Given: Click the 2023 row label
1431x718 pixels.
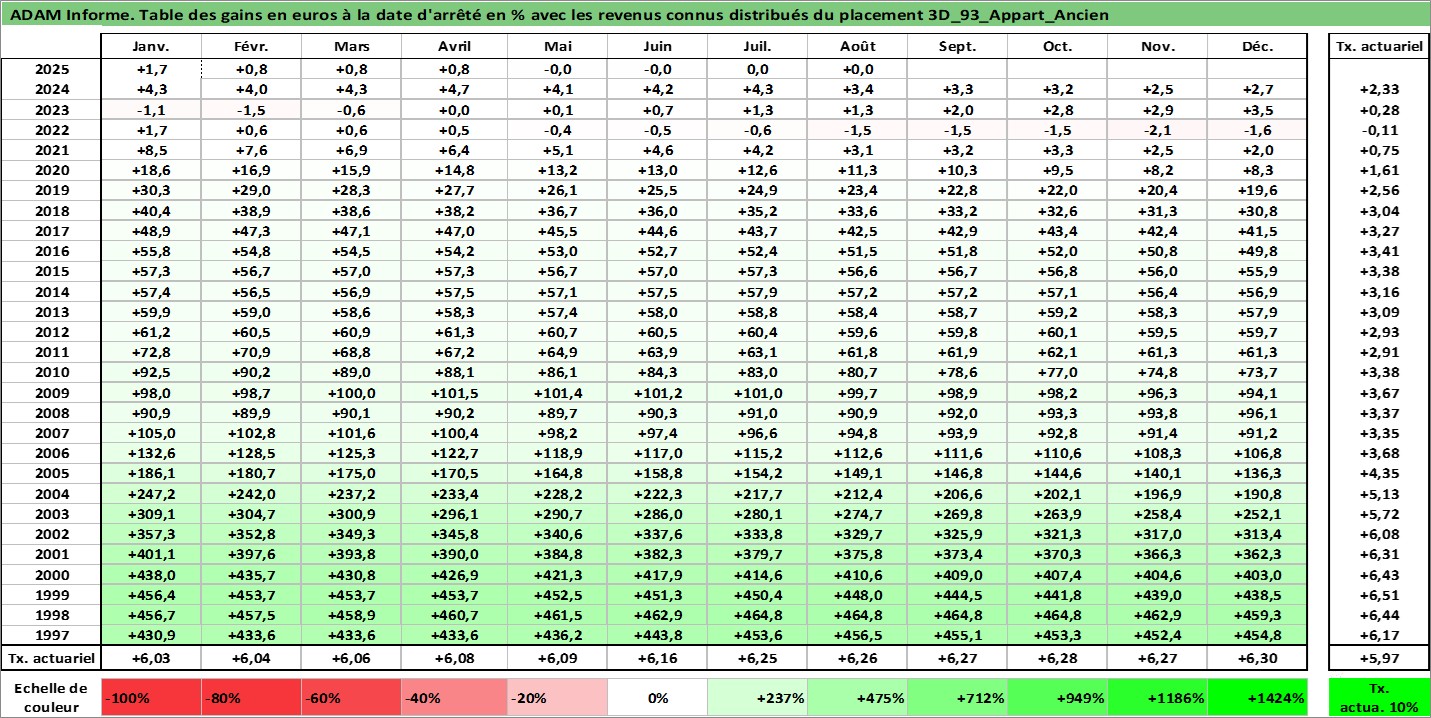Looking at the screenshot, I should (x=51, y=110).
